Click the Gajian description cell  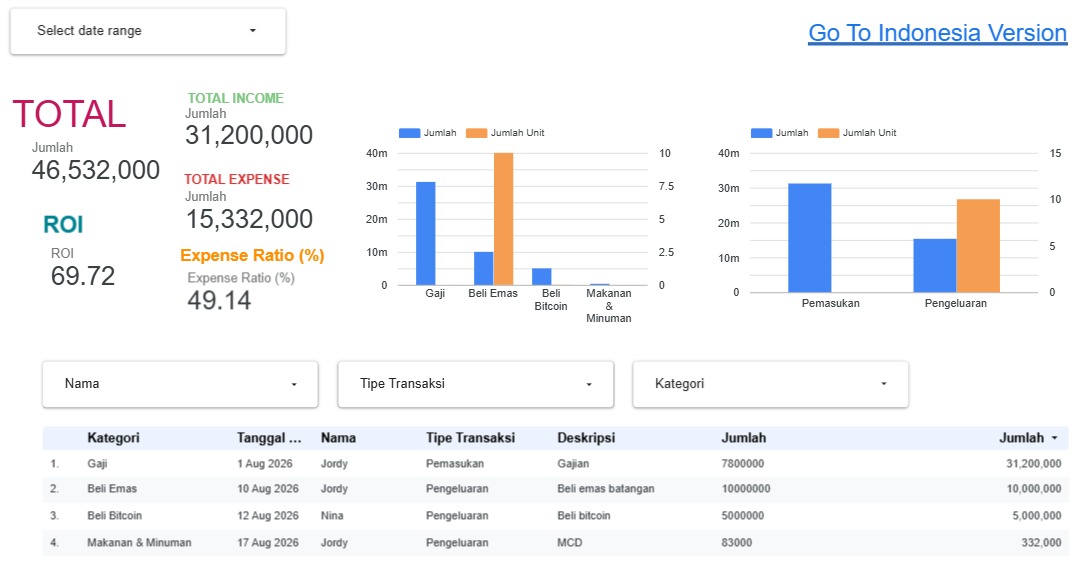(x=573, y=463)
